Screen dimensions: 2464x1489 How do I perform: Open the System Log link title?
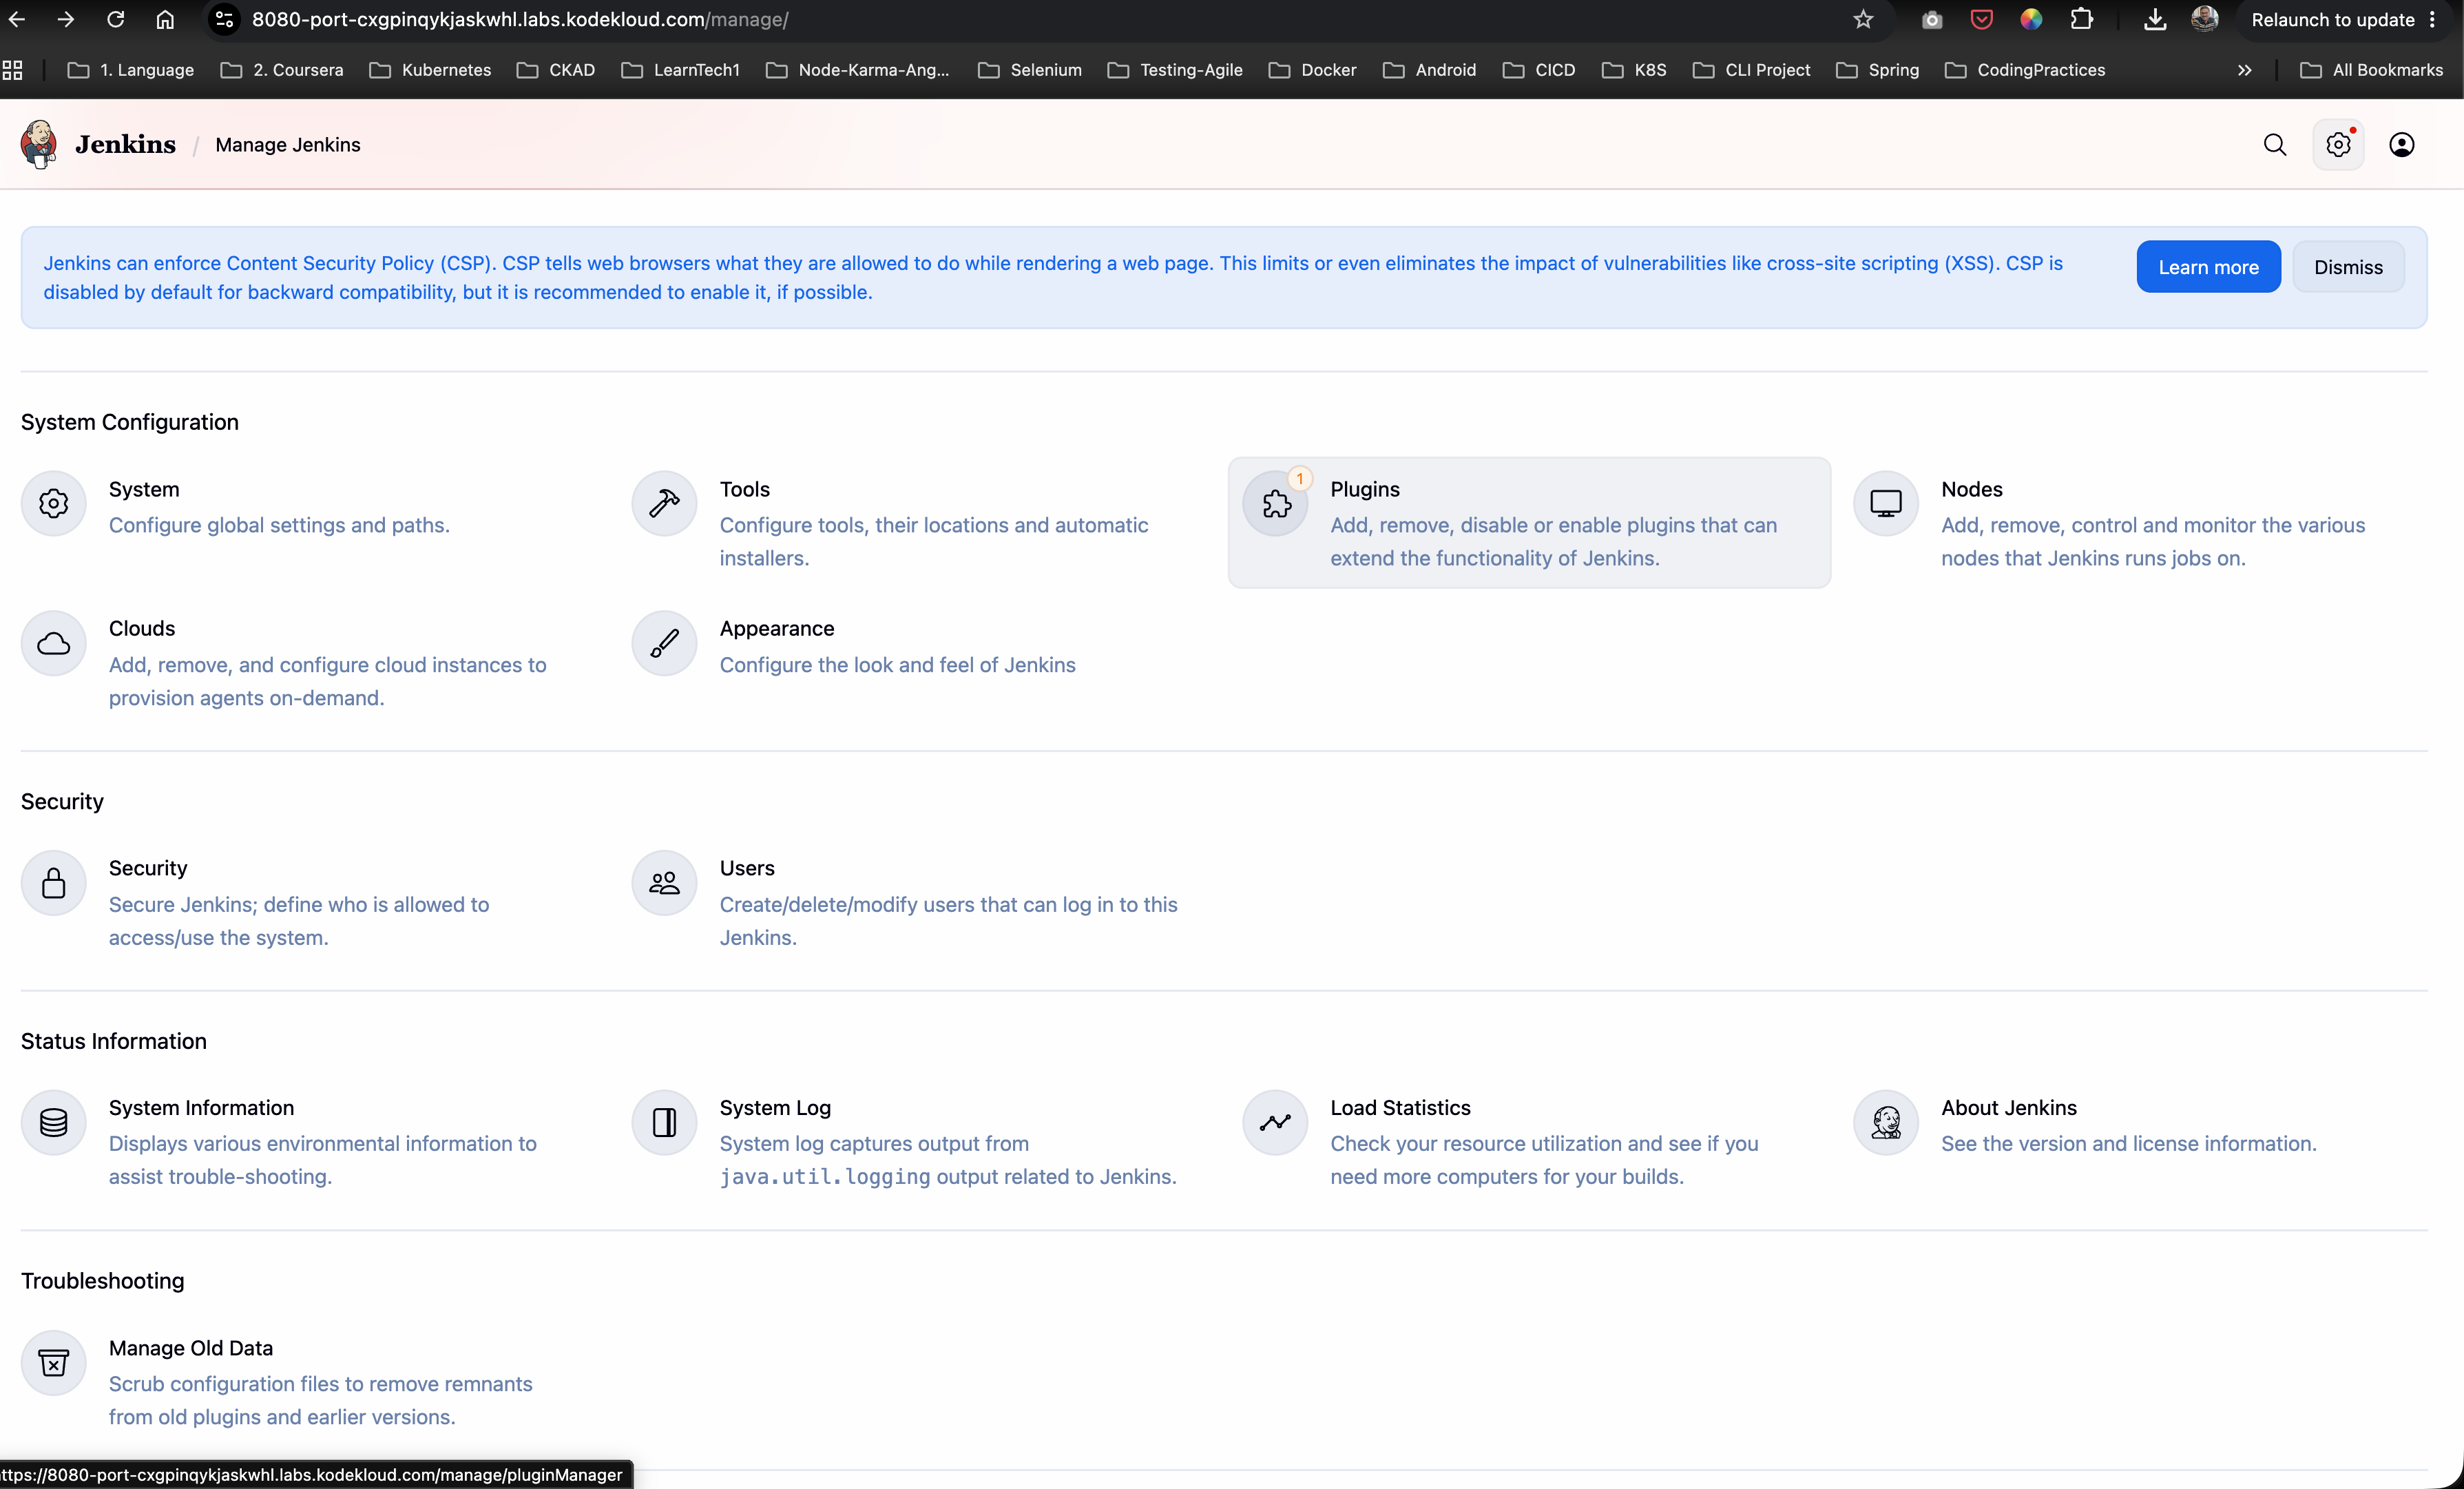click(775, 1108)
